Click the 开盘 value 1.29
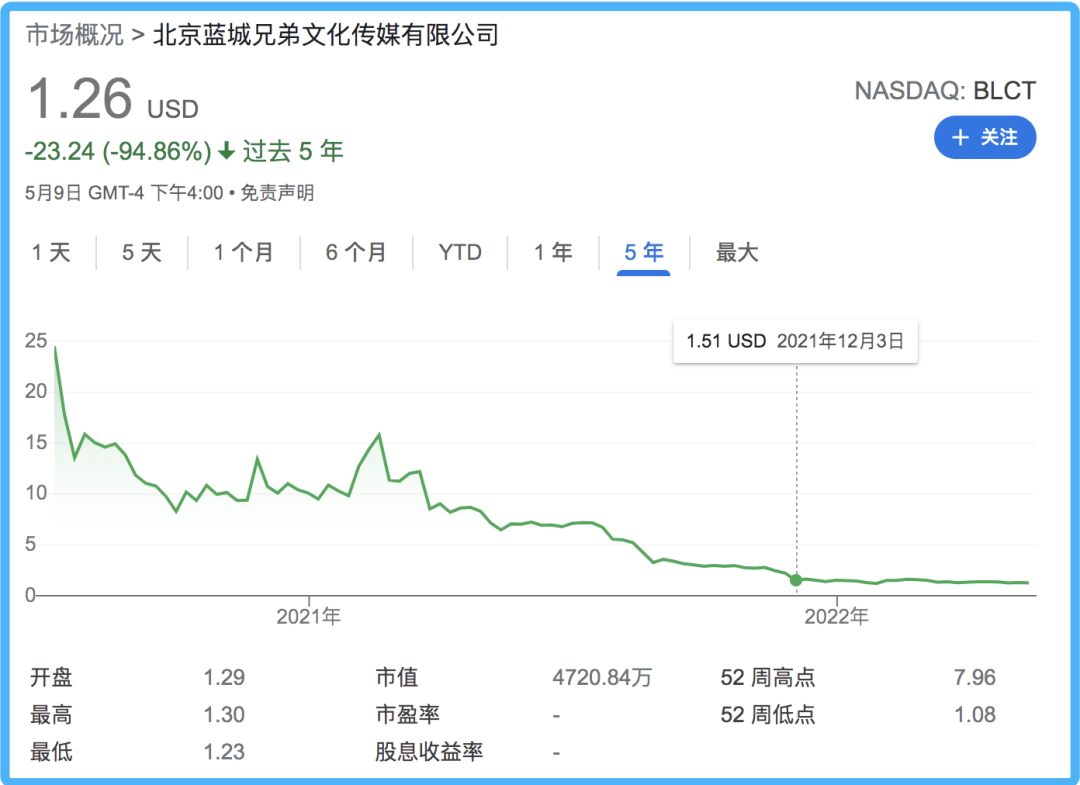This screenshot has height=785, width=1080. tap(224, 678)
